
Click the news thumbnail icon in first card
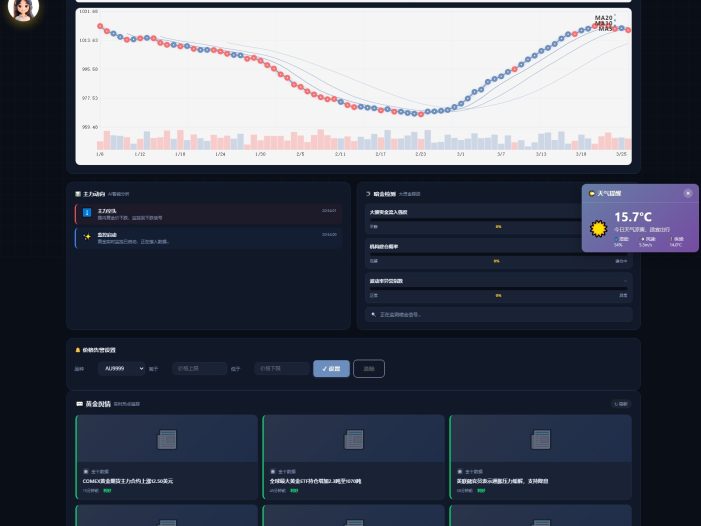[x=167, y=439]
